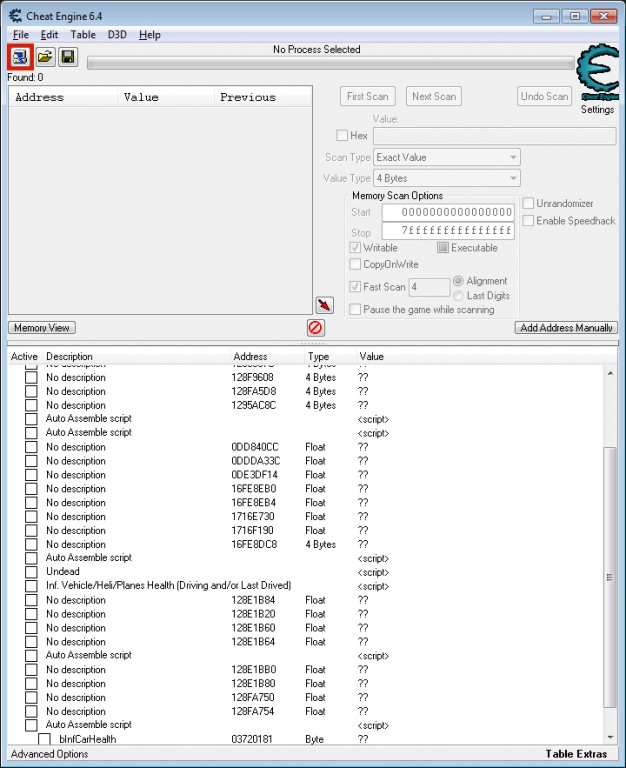
Task: Activate the bInfCarHealth entry checkbox
Action: click(x=45, y=739)
